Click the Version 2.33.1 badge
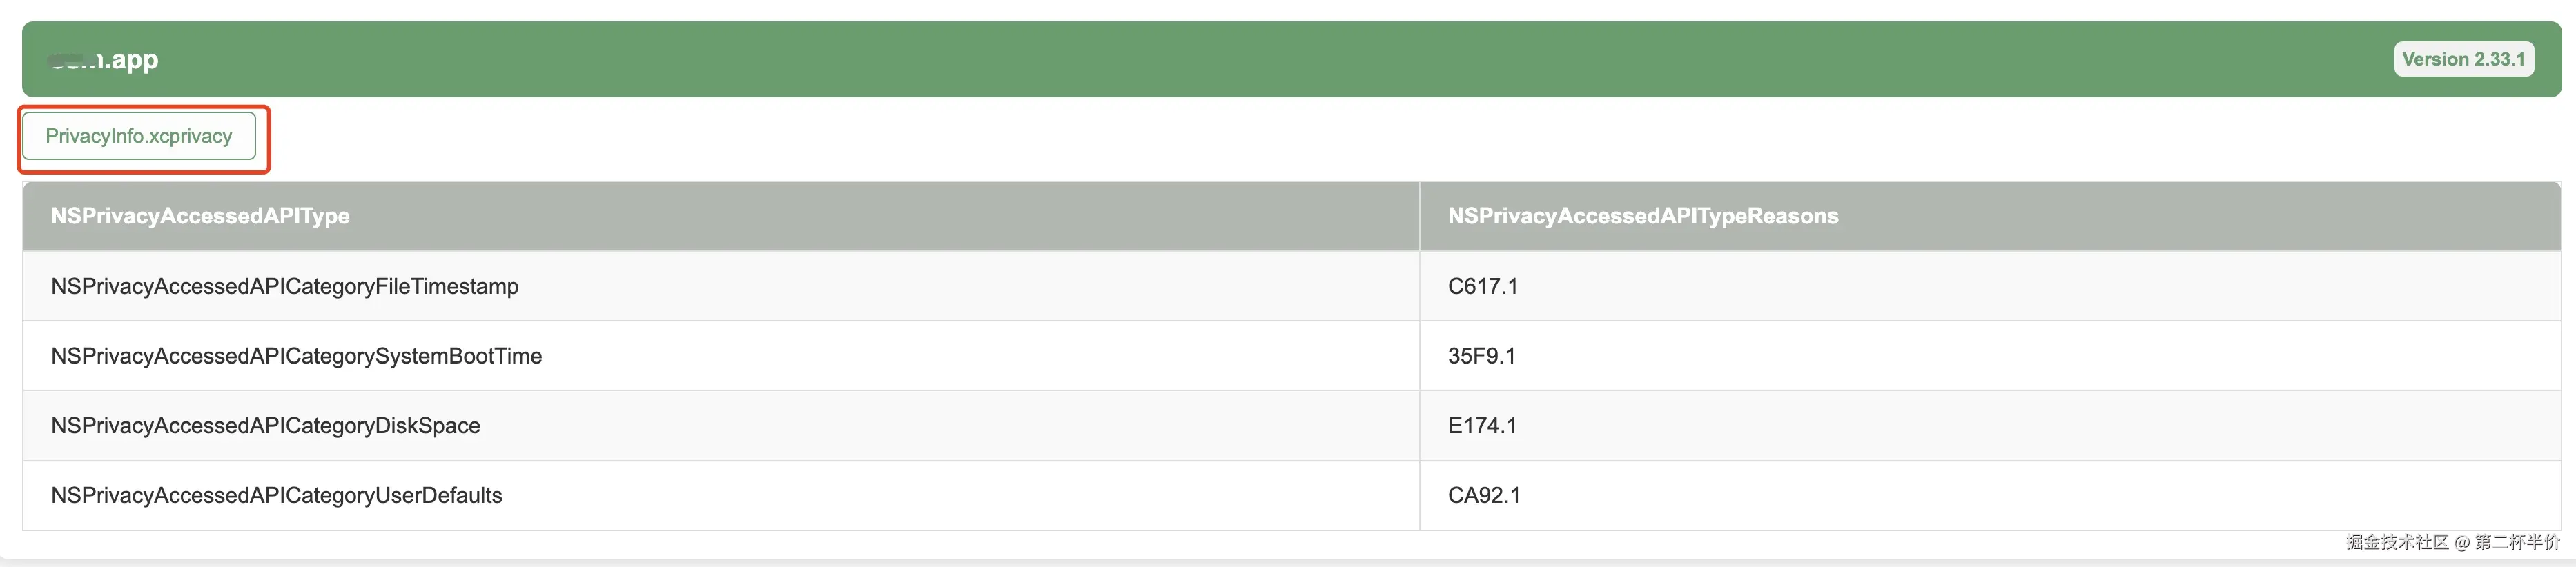Image resolution: width=2576 pixels, height=567 pixels. point(2463,59)
